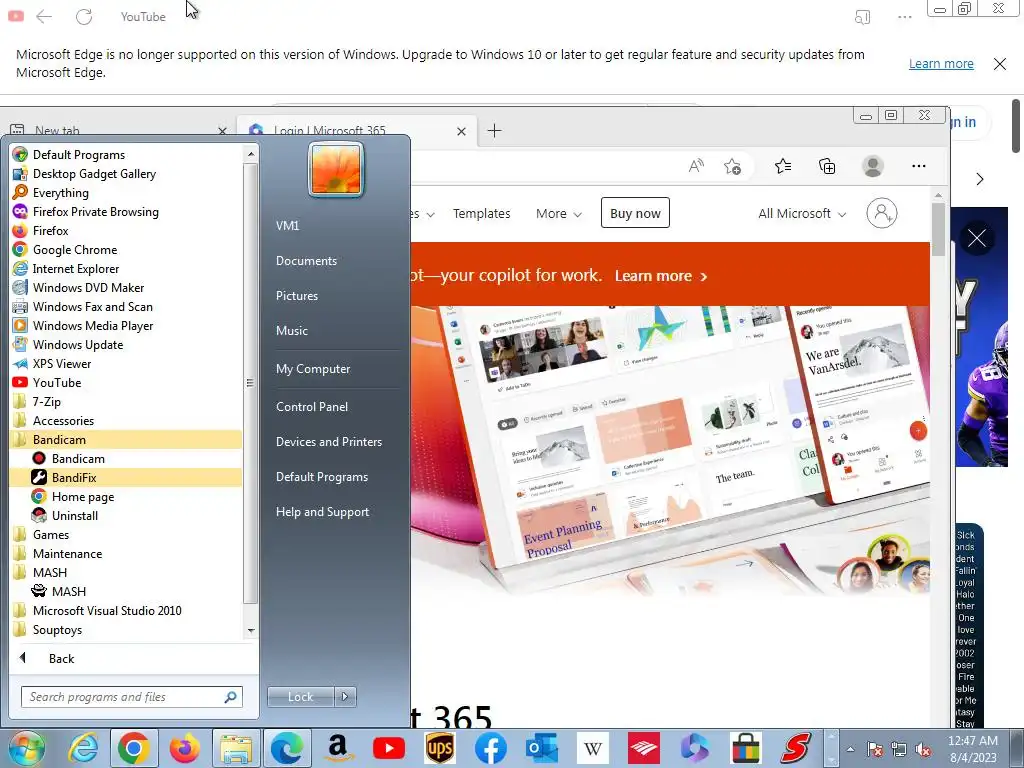
Task: Add this page to favorites star icon
Action: (x=732, y=167)
